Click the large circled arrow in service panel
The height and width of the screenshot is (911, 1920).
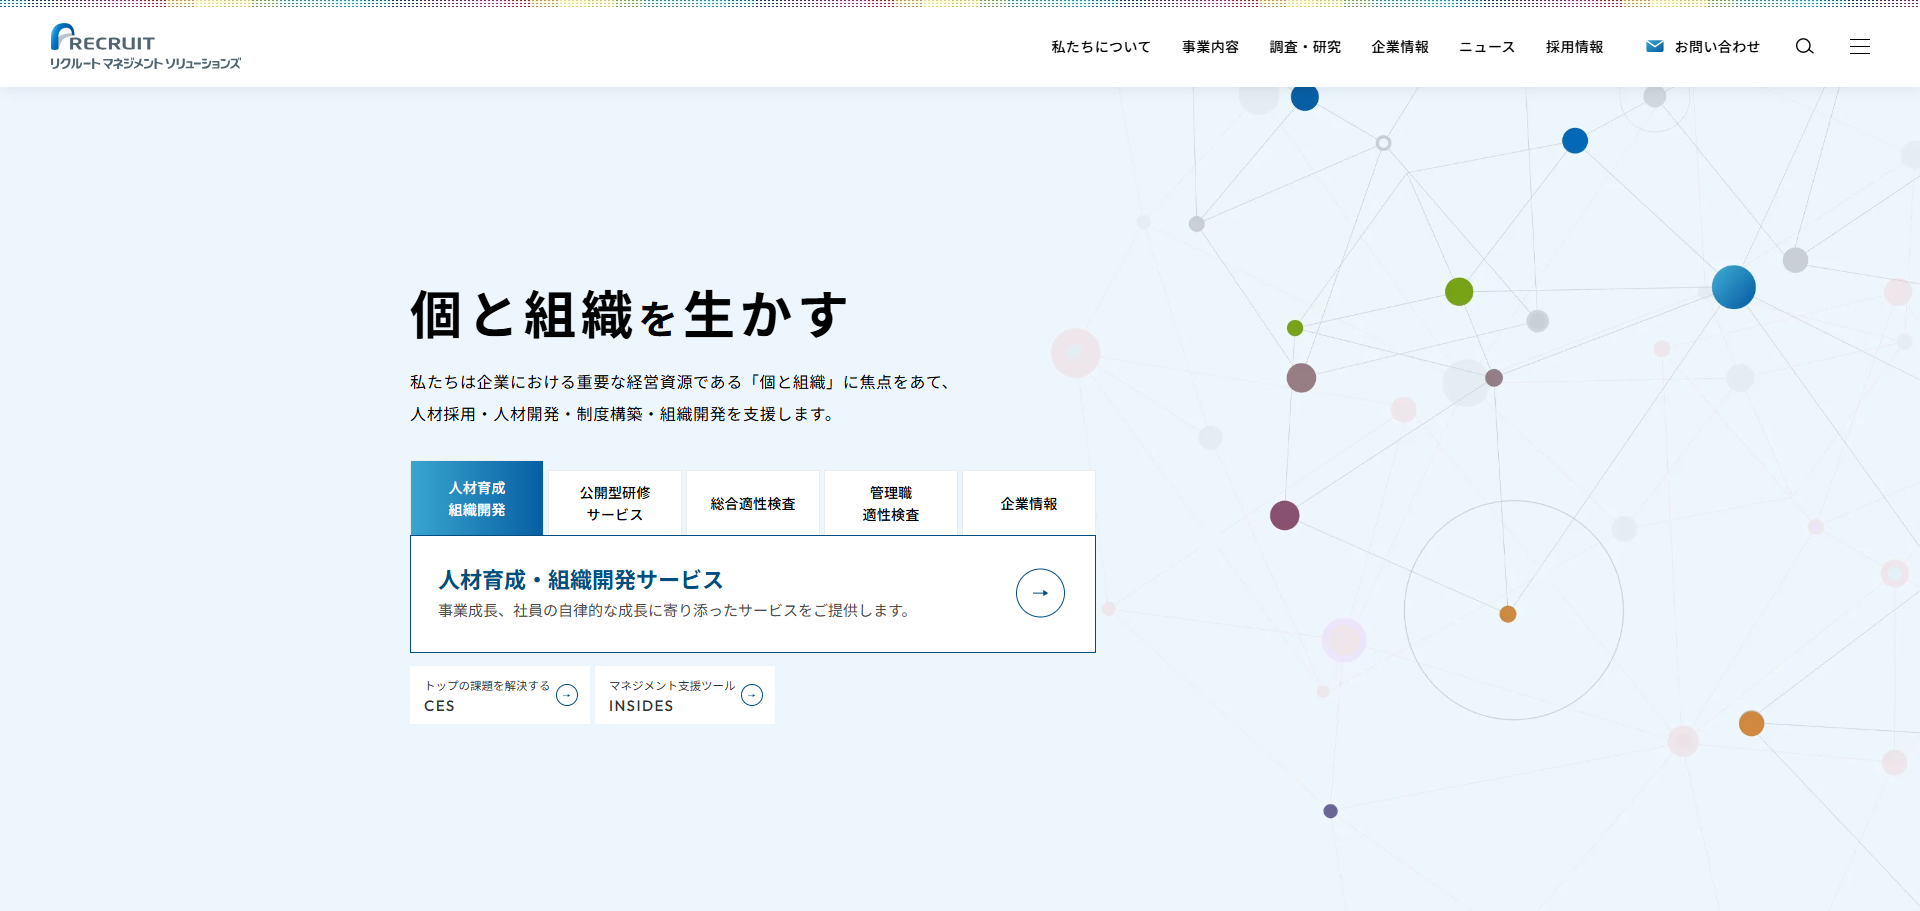[1040, 593]
